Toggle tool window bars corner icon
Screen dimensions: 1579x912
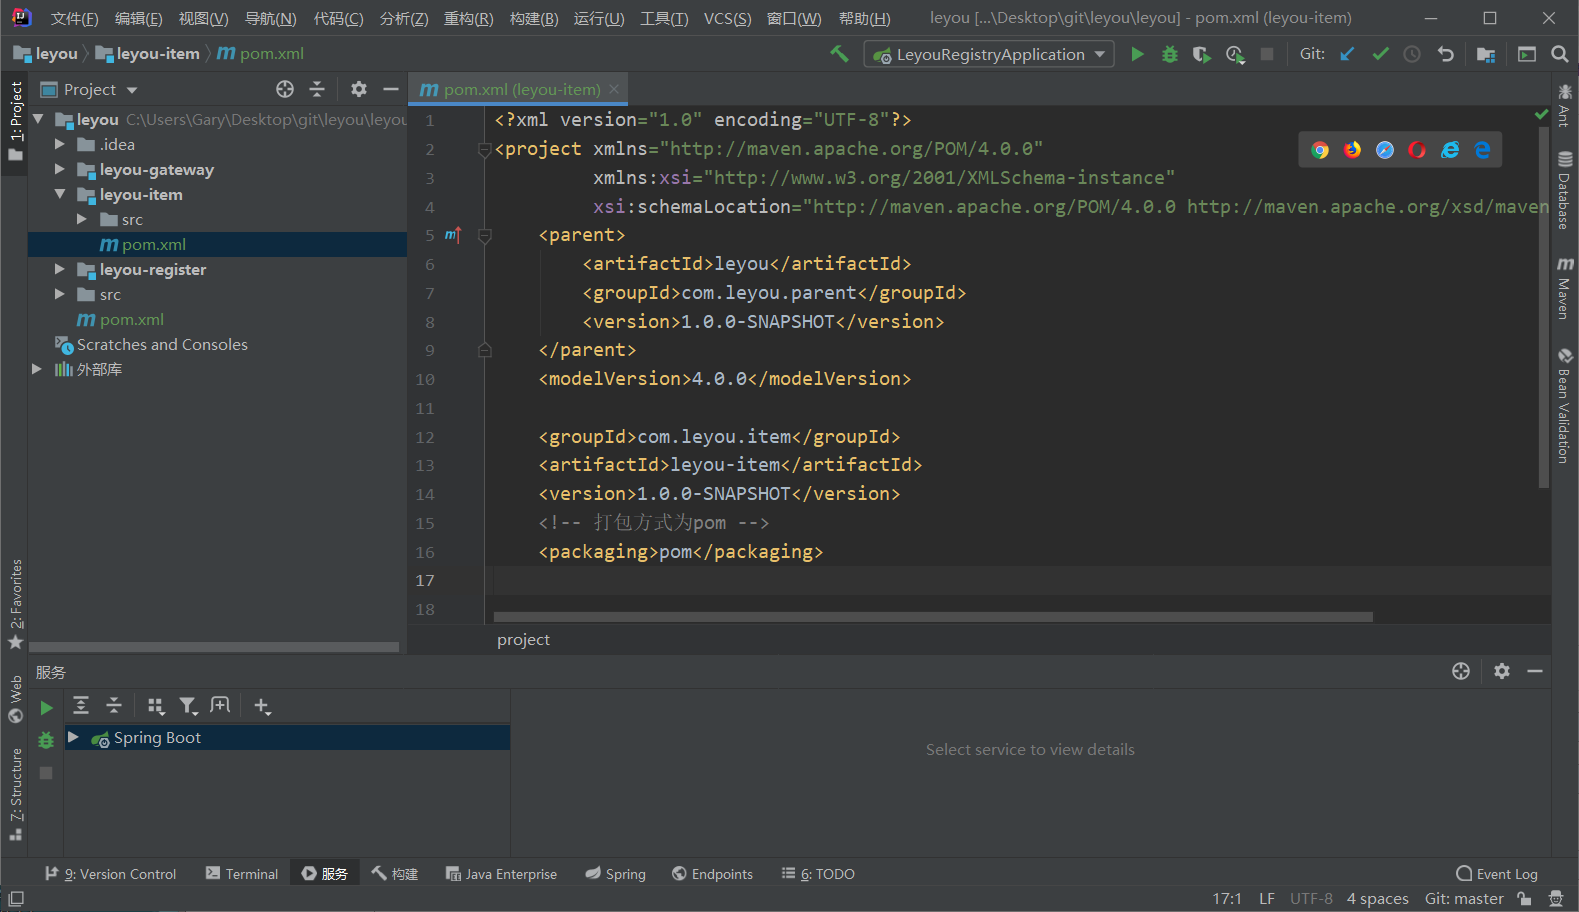pos(16,899)
